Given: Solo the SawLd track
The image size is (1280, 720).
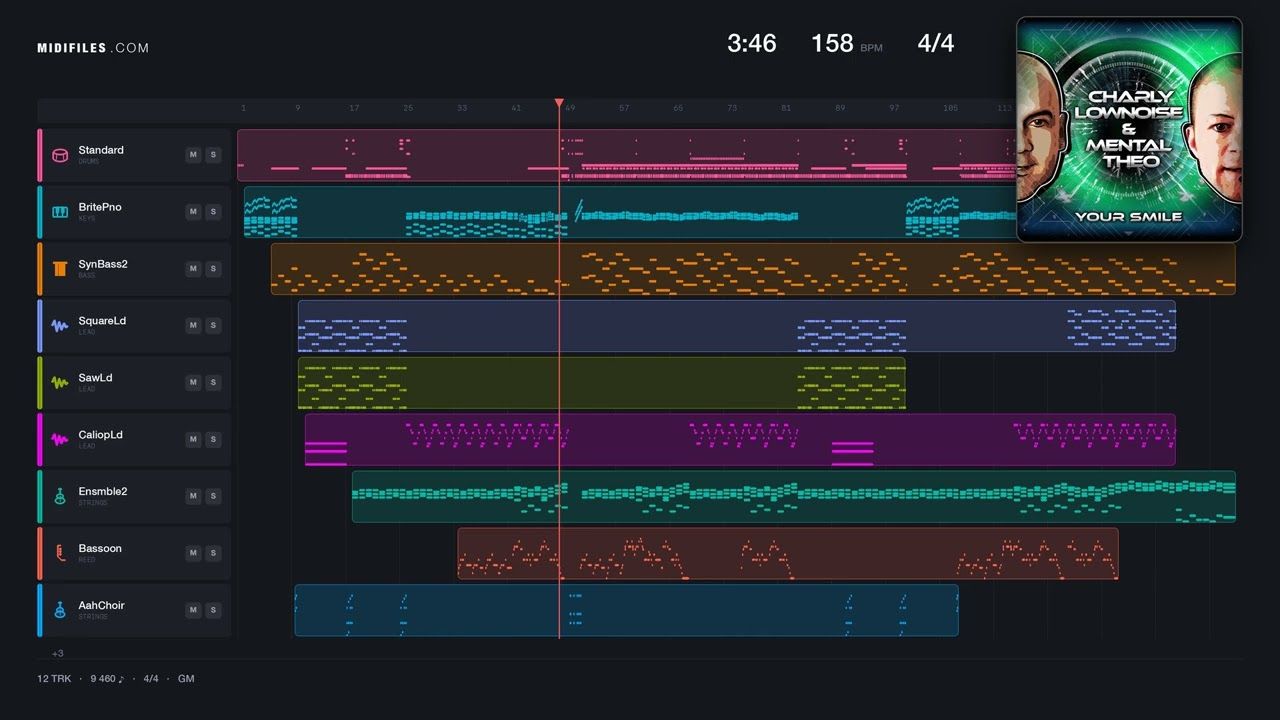Looking at the screenshot, I should click(213, 383).
